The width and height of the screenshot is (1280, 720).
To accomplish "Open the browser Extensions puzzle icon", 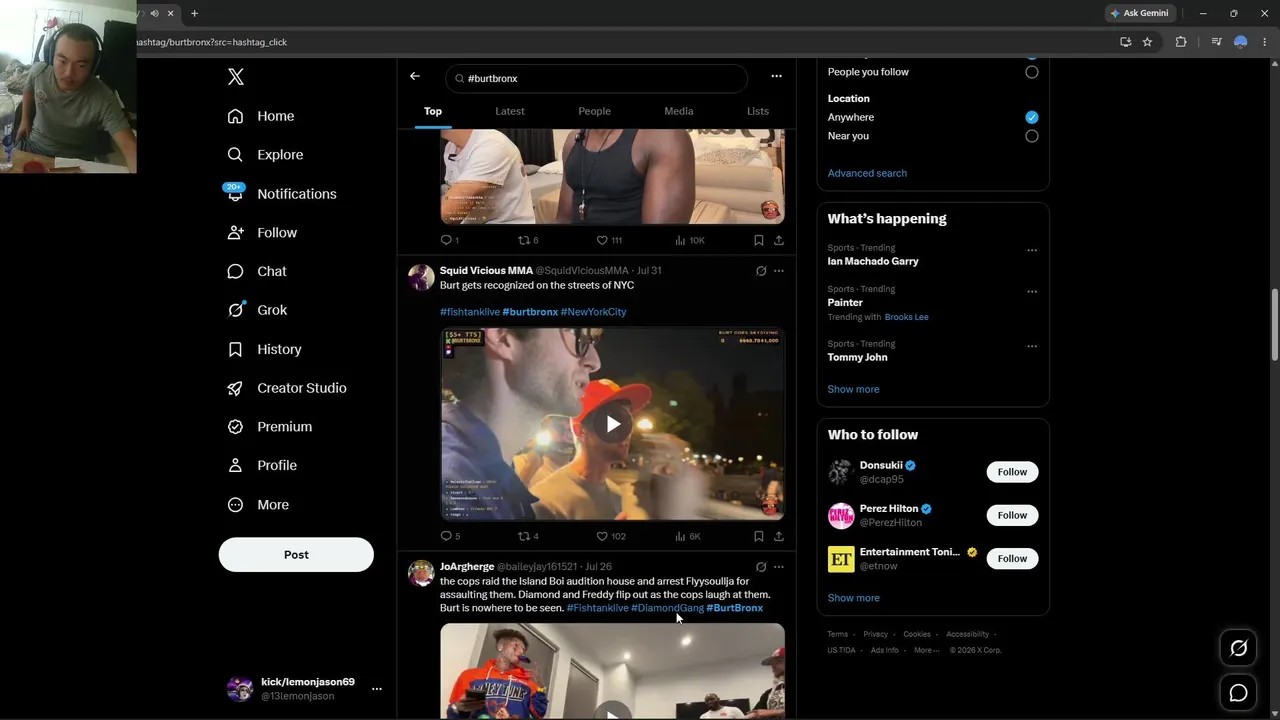I will 1181,42.
